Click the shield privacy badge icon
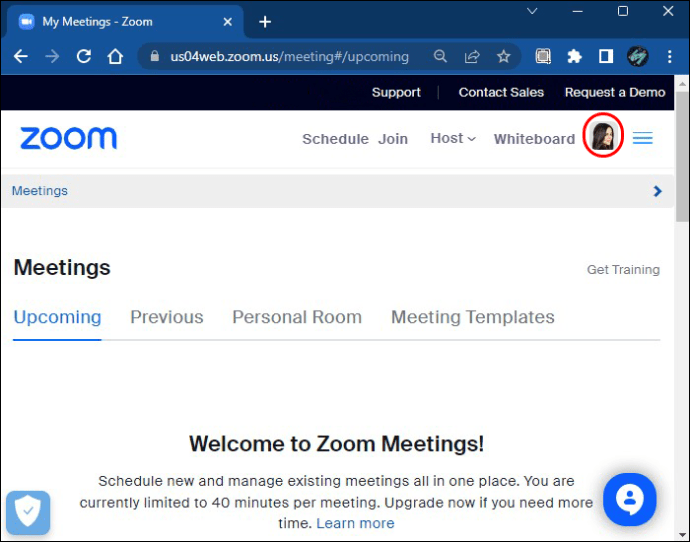 [x=28, y=513]
